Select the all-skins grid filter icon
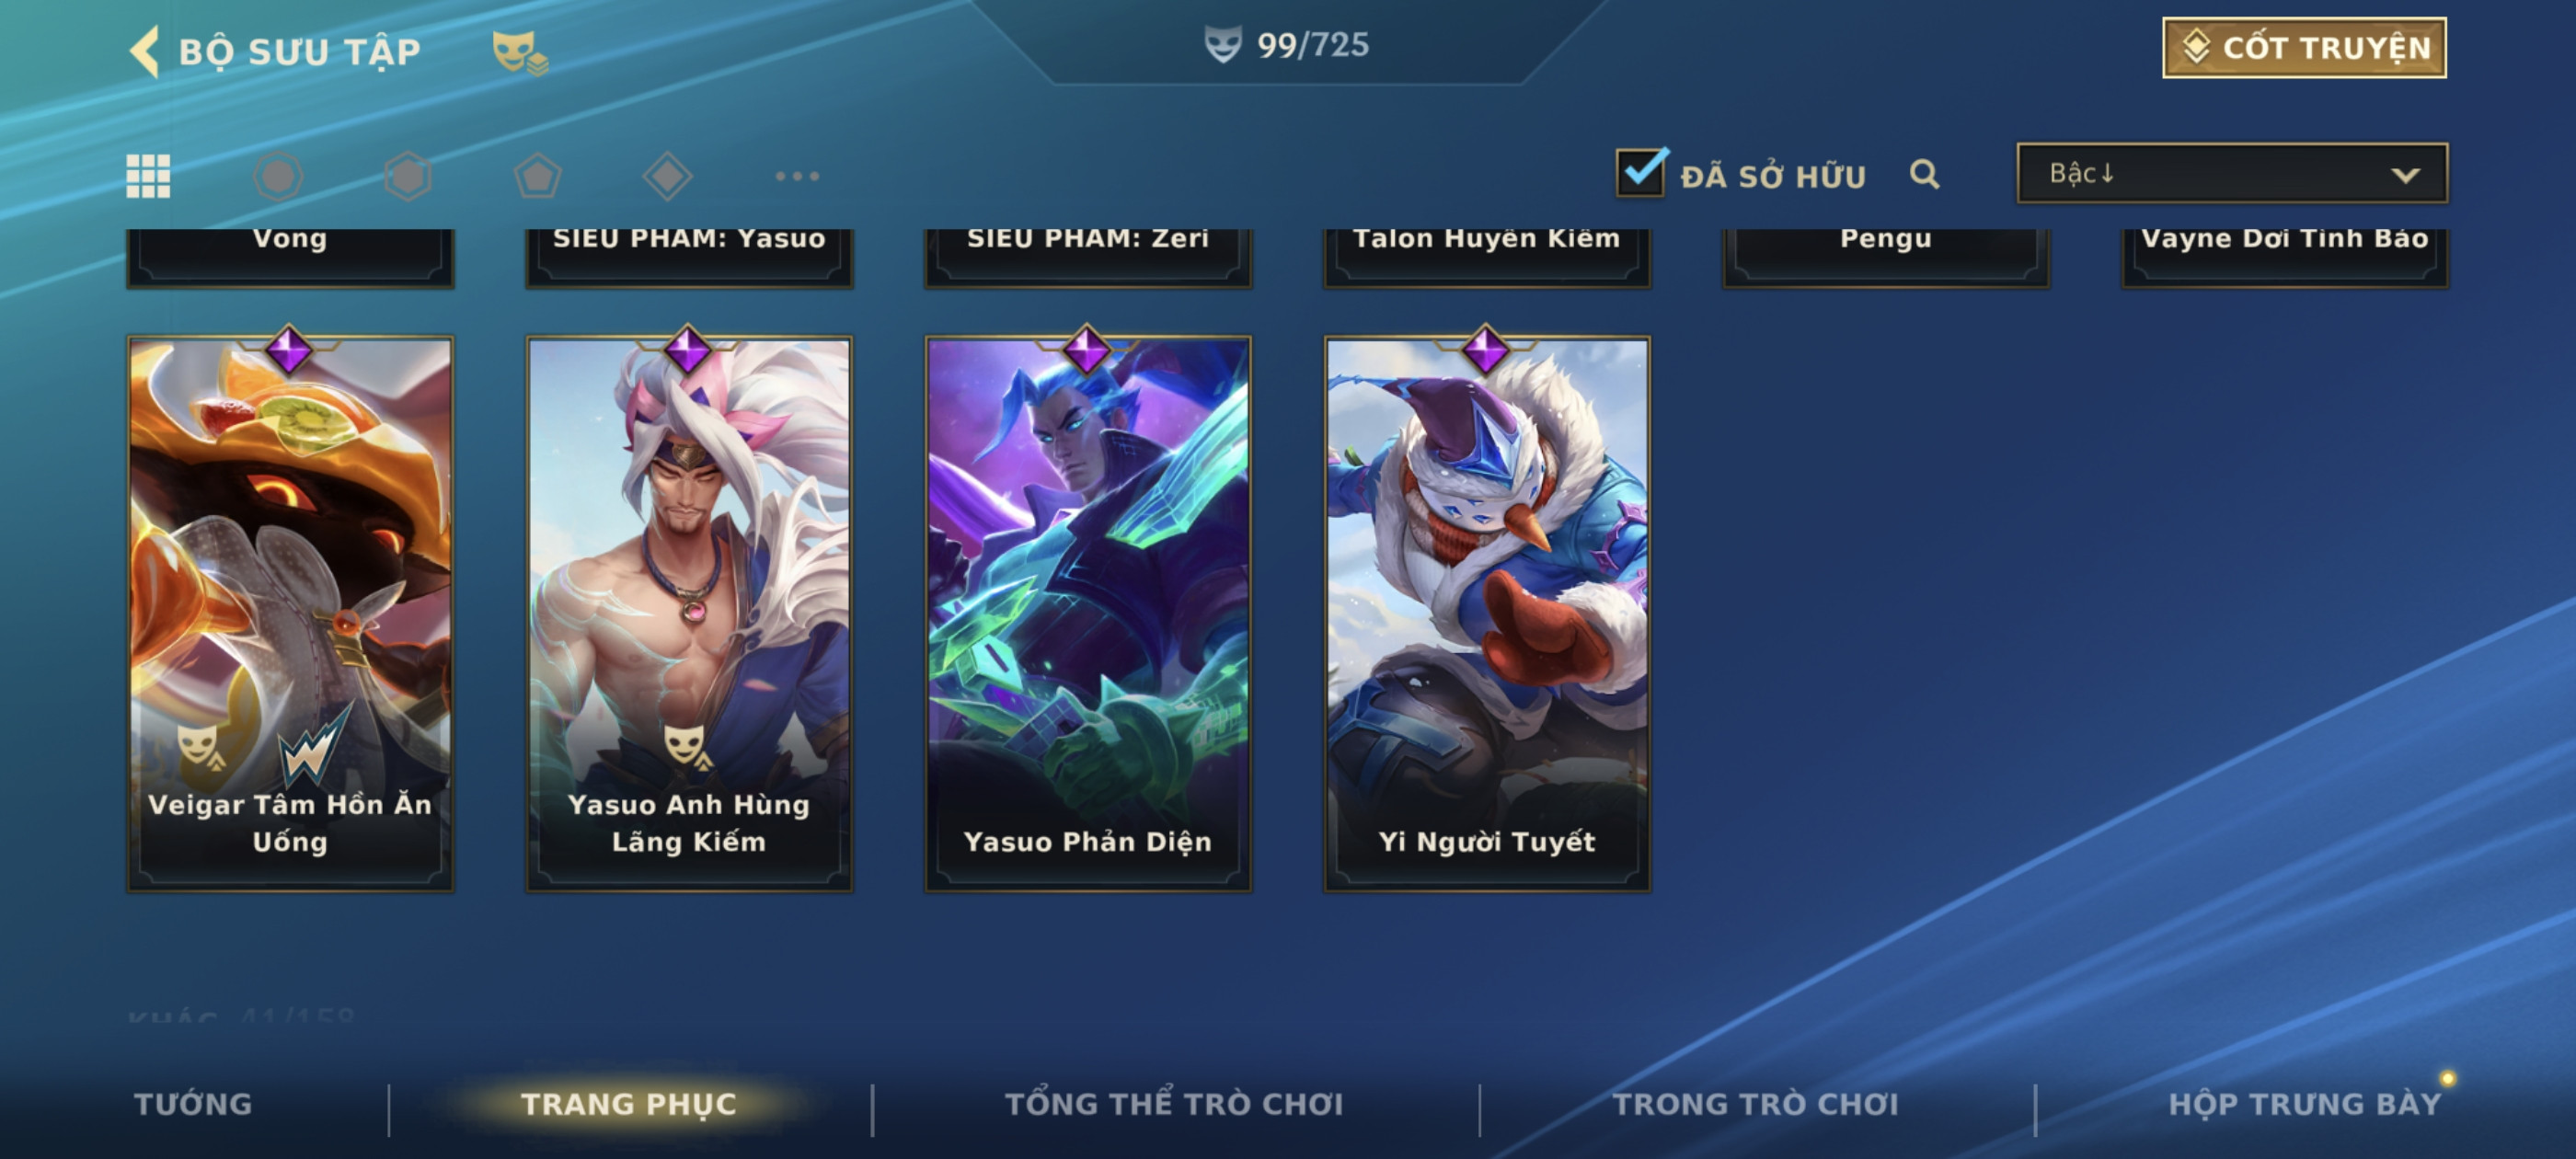The height and width of the screenshot is (1159, 2576). [x=148, y=176]
